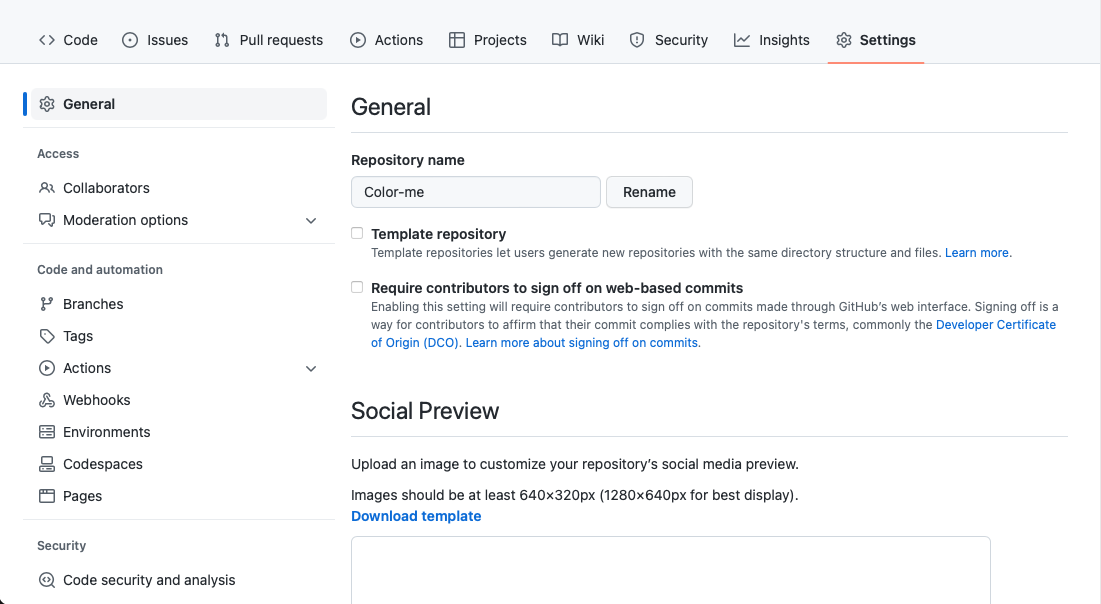Image resolution: width=1101 pixels, height=604 pixels.
Task: Follow the Download template link
Action: pos(416,516)
